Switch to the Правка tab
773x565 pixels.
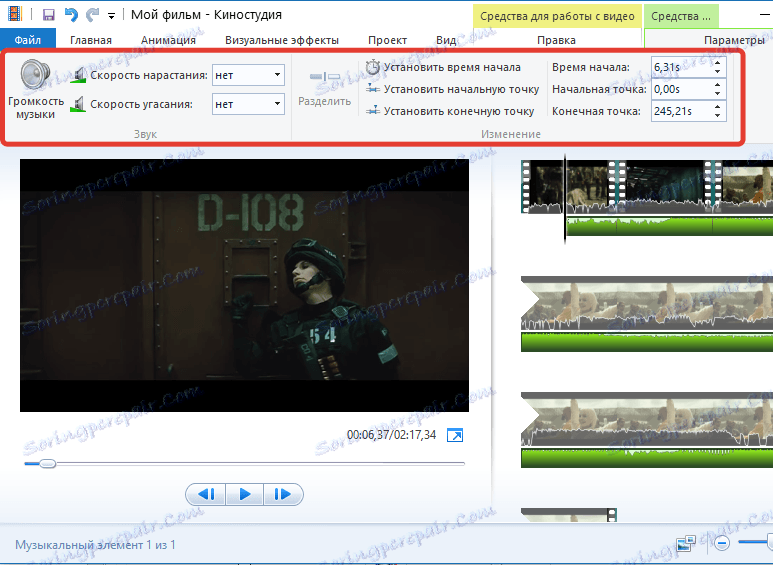556,40
